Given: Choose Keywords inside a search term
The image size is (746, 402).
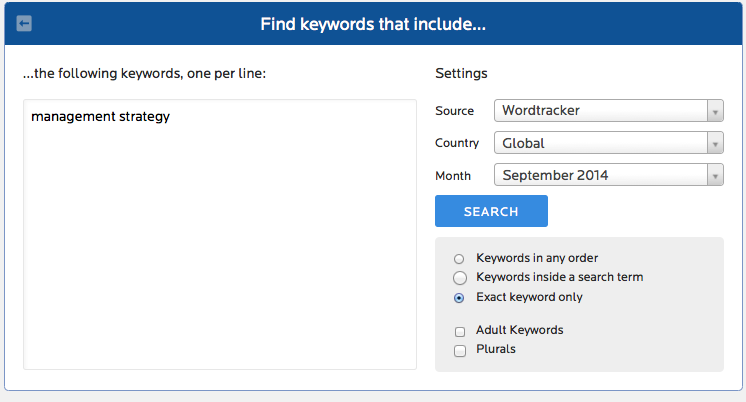Looking at the screenshot, I should coord(460,278).
